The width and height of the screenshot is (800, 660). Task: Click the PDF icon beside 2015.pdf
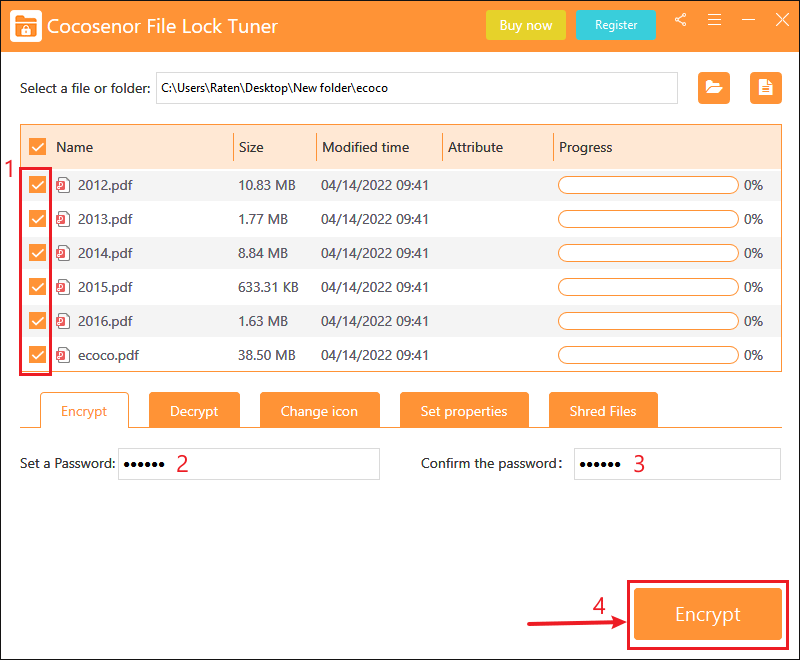coord(63,287)
